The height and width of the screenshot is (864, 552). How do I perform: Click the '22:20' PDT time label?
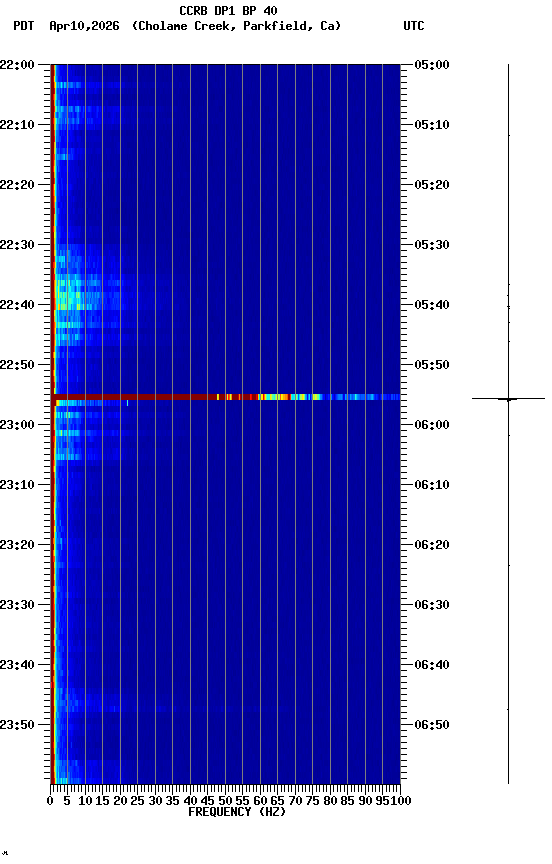(17, 185)
